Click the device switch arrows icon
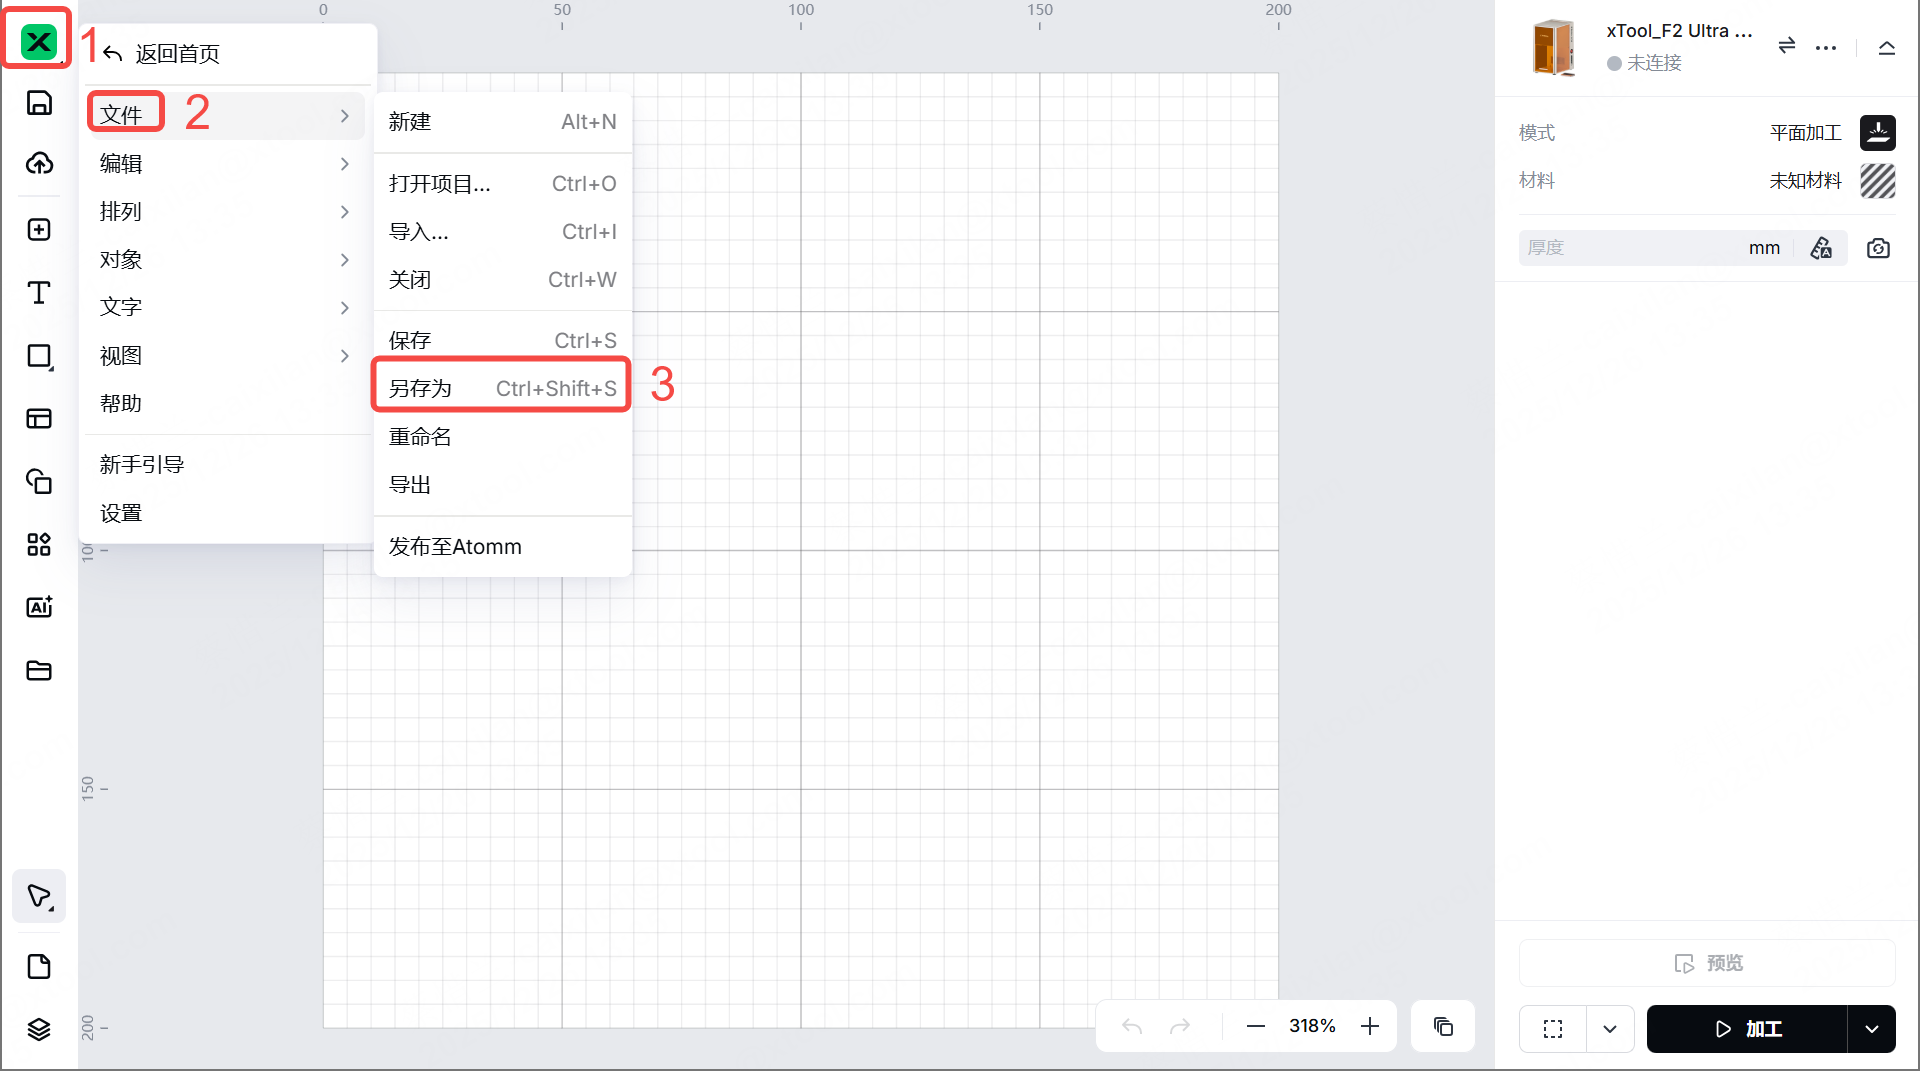Screen dimensions: 1920x1071 (x=1786, y=46)
